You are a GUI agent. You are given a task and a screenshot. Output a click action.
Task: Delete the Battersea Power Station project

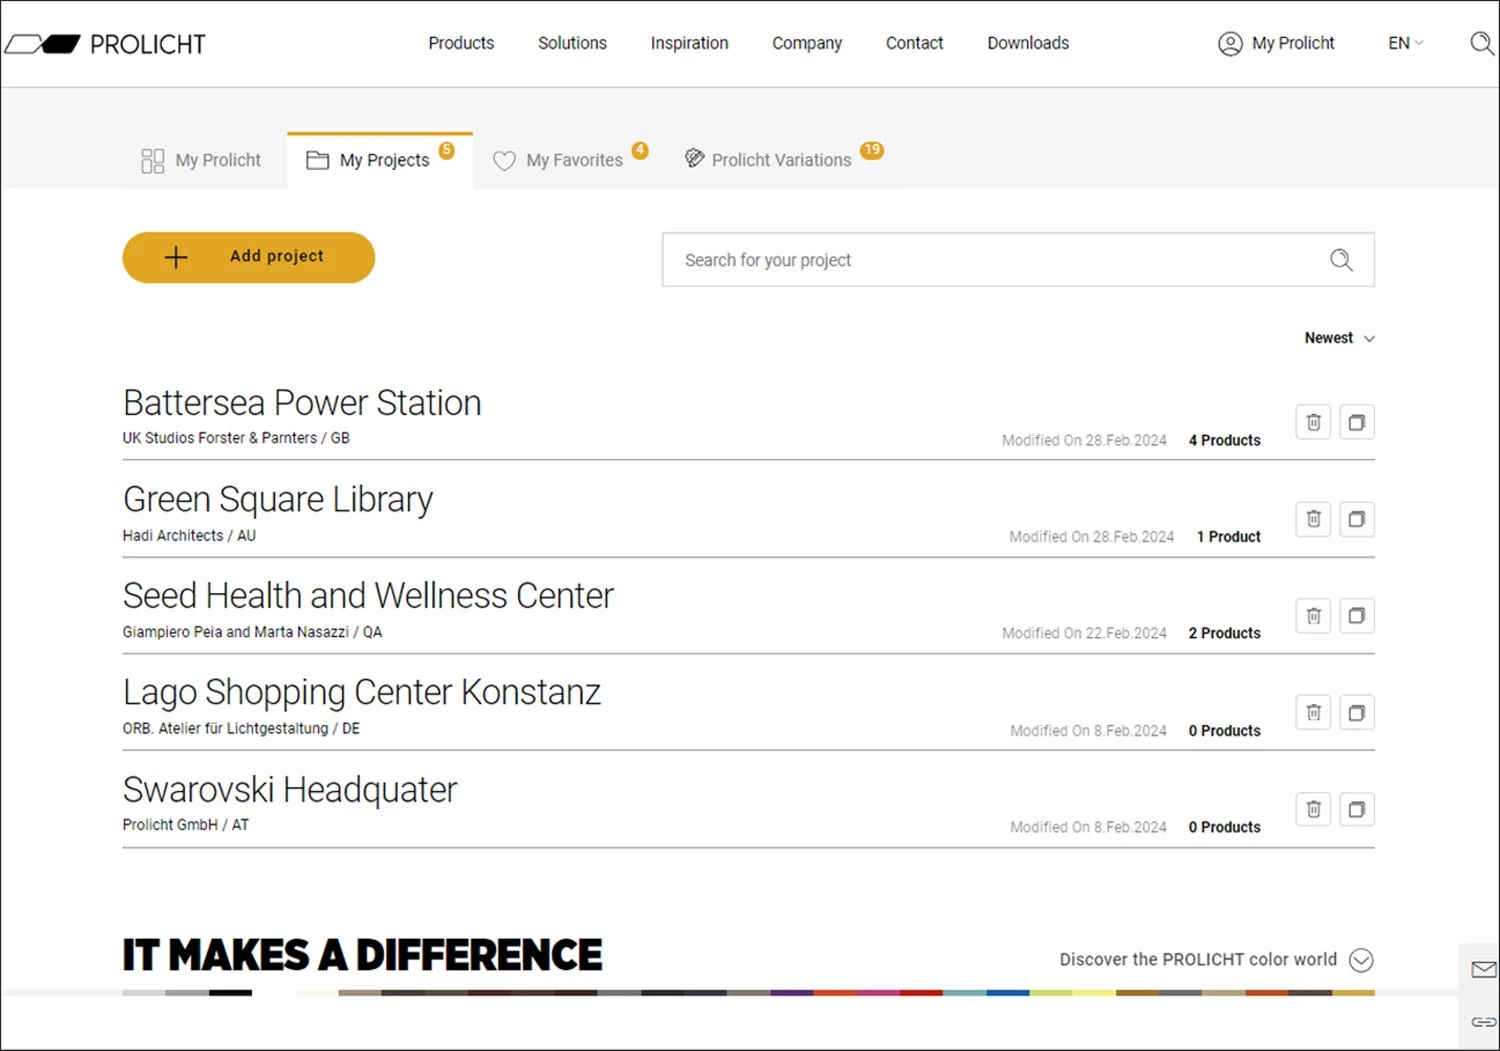point(1313,422)
